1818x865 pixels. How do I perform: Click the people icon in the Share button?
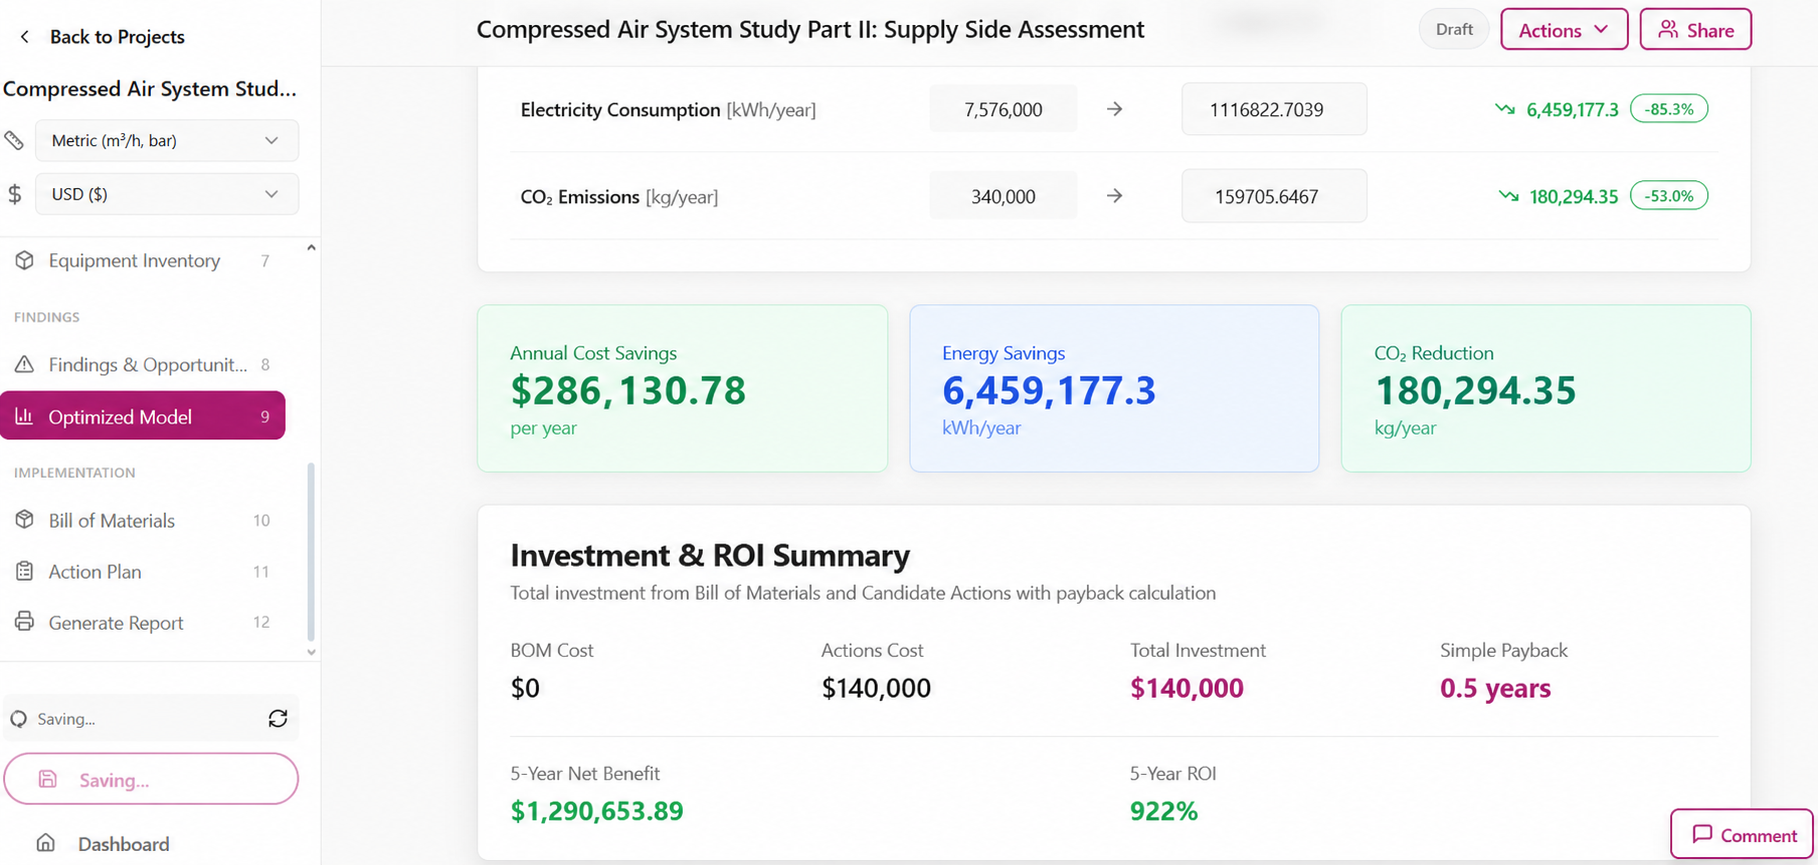click(x=1667, y=30)
